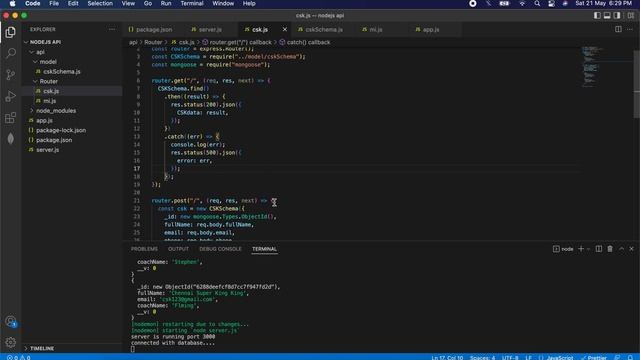Show the OUTPUT panel tab

(x=178, y=249)
